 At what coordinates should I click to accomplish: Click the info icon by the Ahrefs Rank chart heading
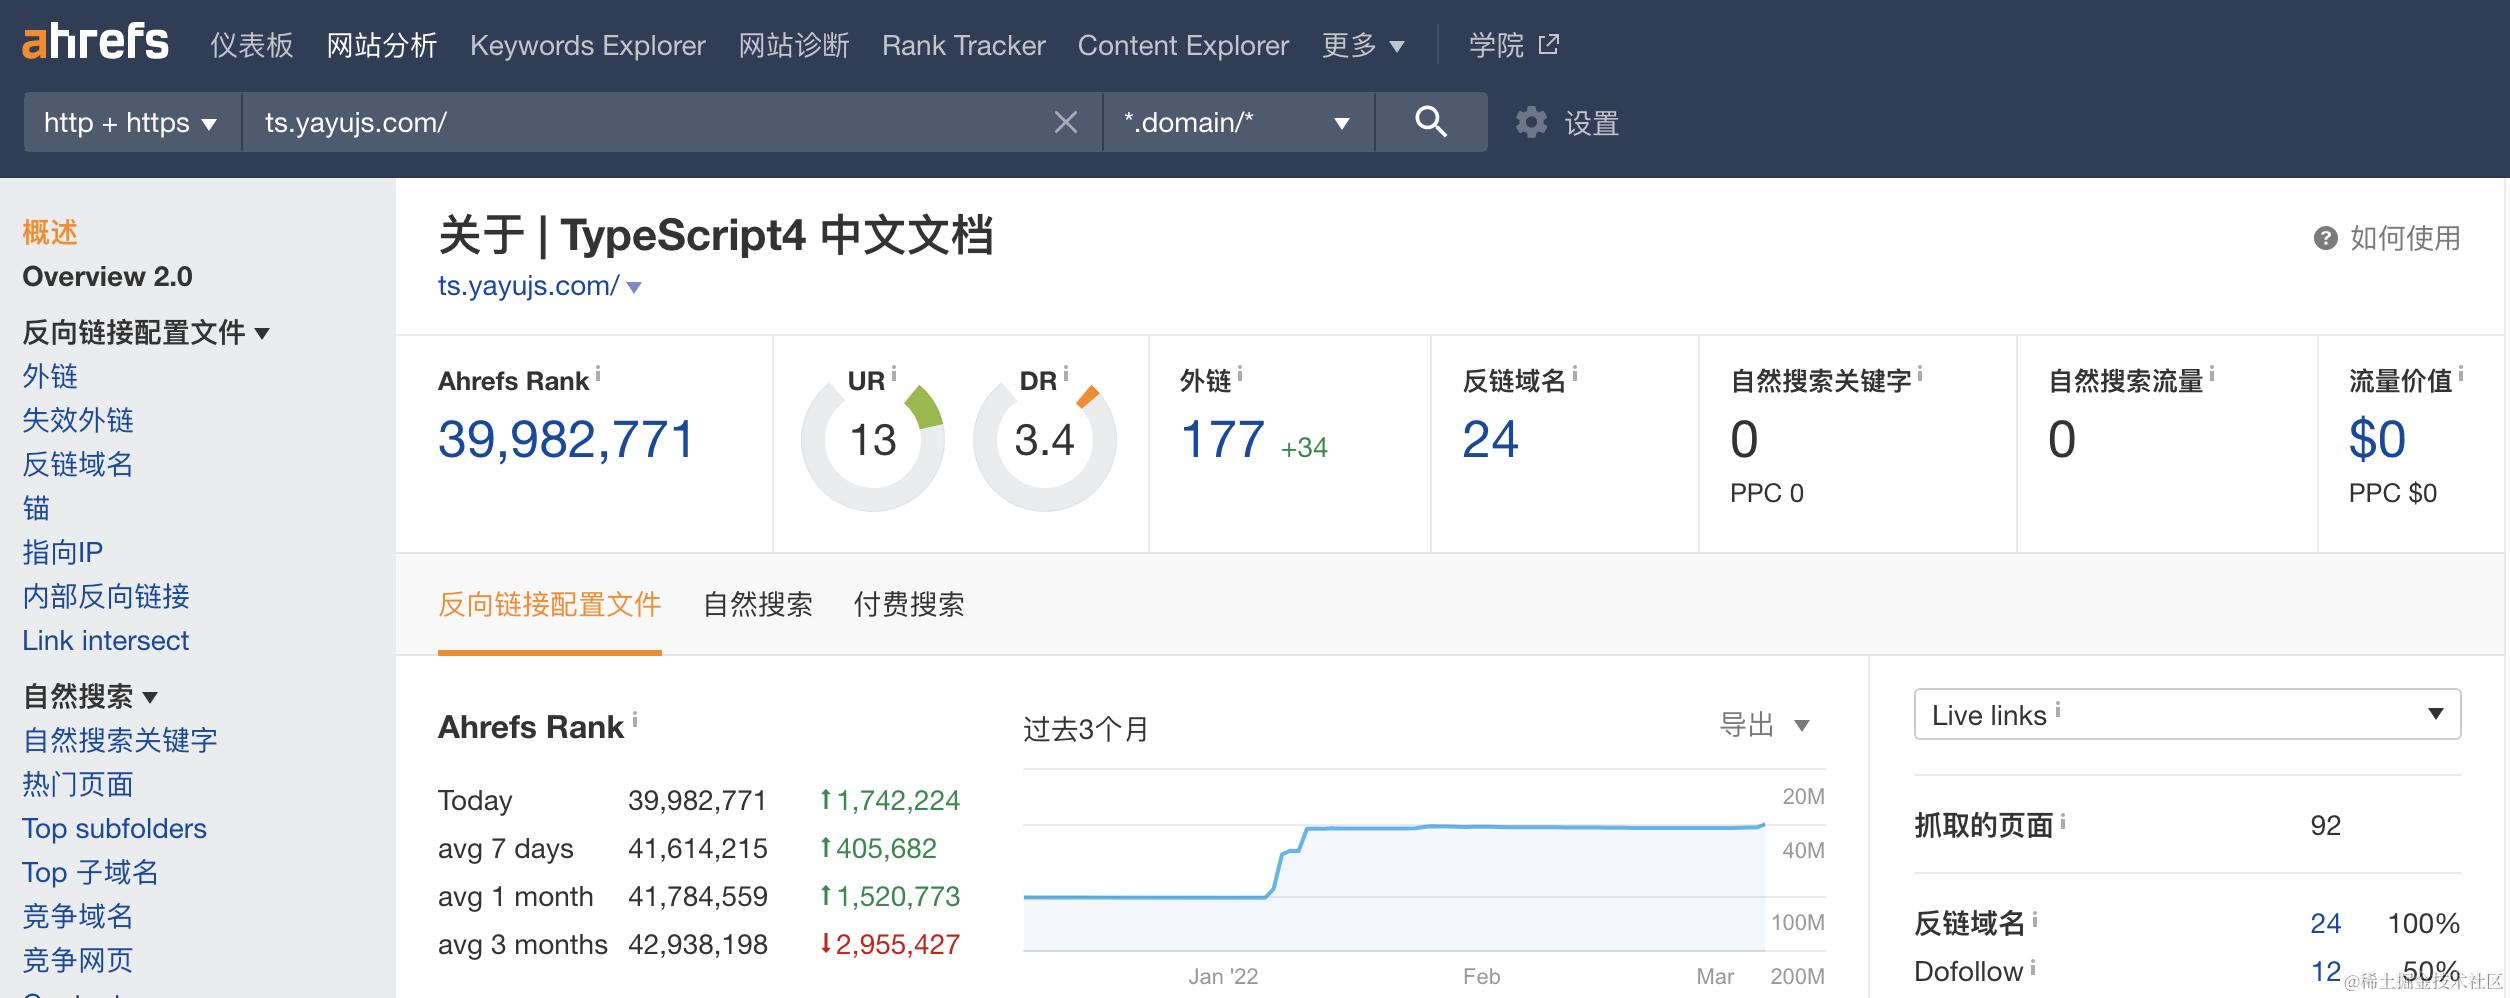[635, 719]
